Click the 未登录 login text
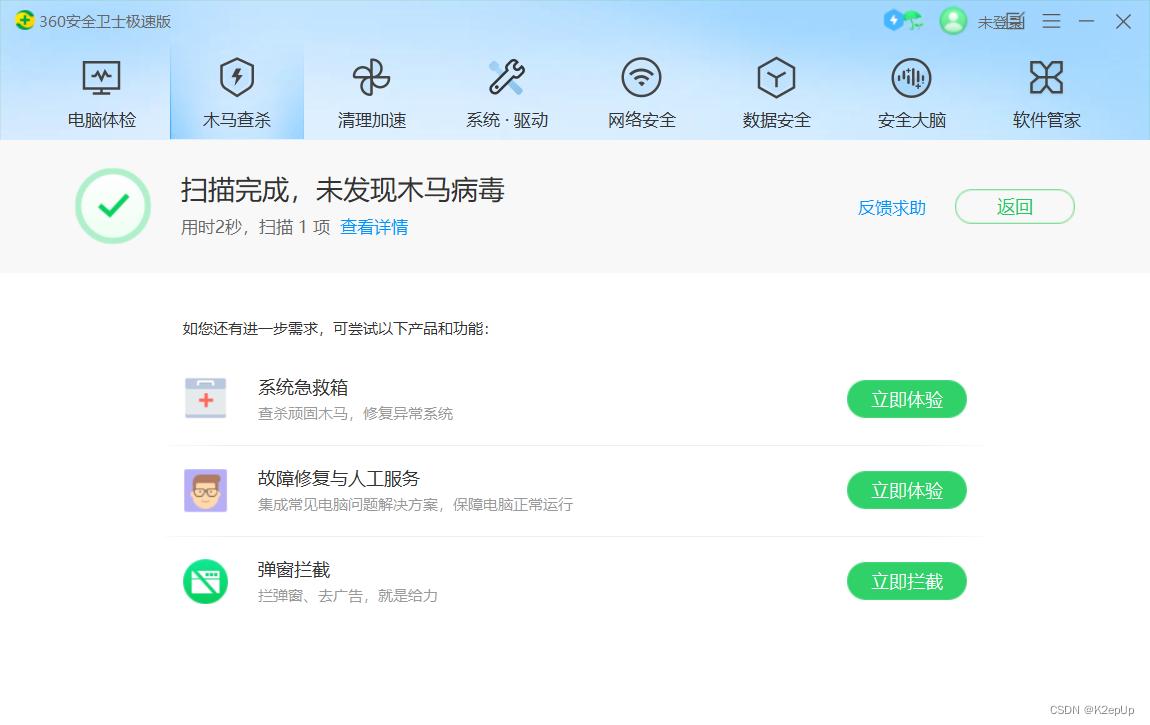Screen dimensions: 1150x725 1000,22
